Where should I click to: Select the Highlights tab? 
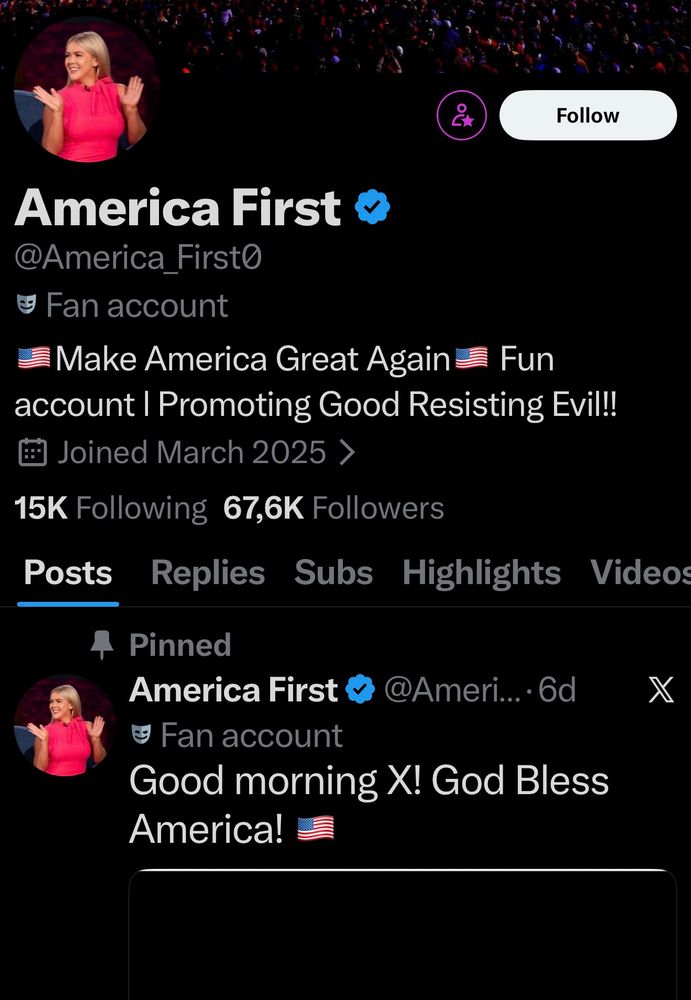click(481, 572)
